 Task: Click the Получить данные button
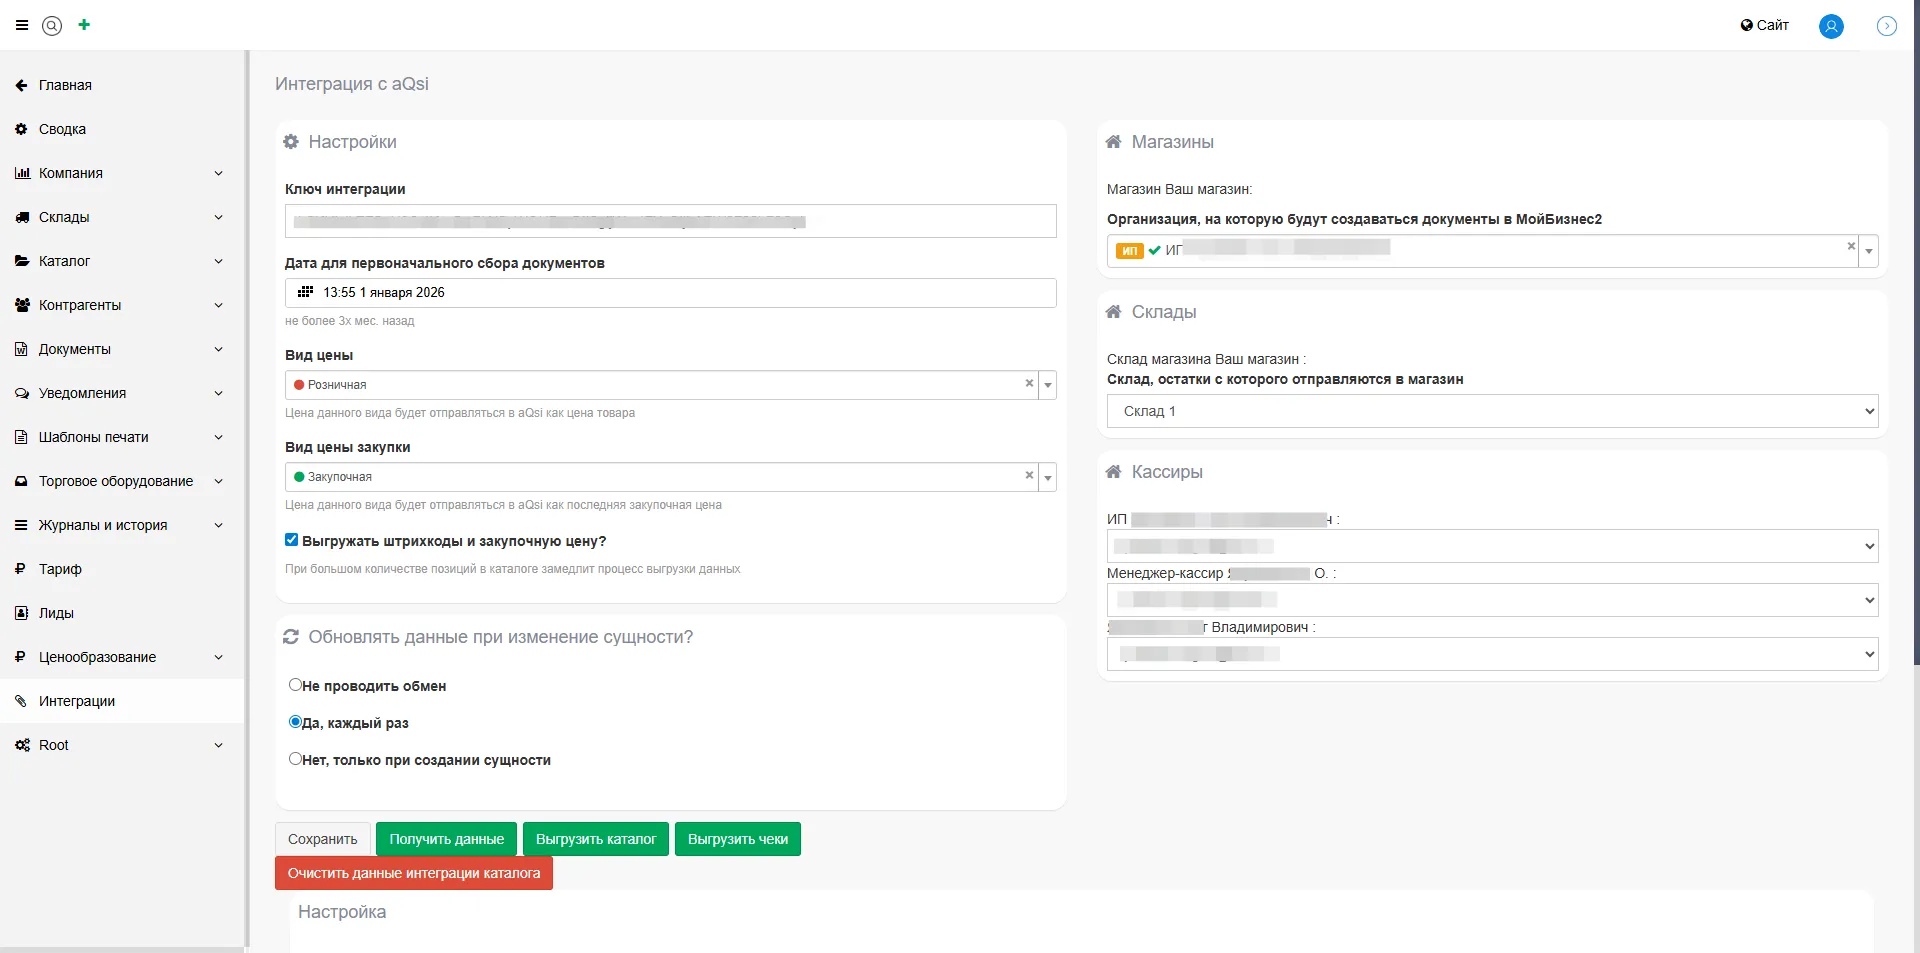446,839
